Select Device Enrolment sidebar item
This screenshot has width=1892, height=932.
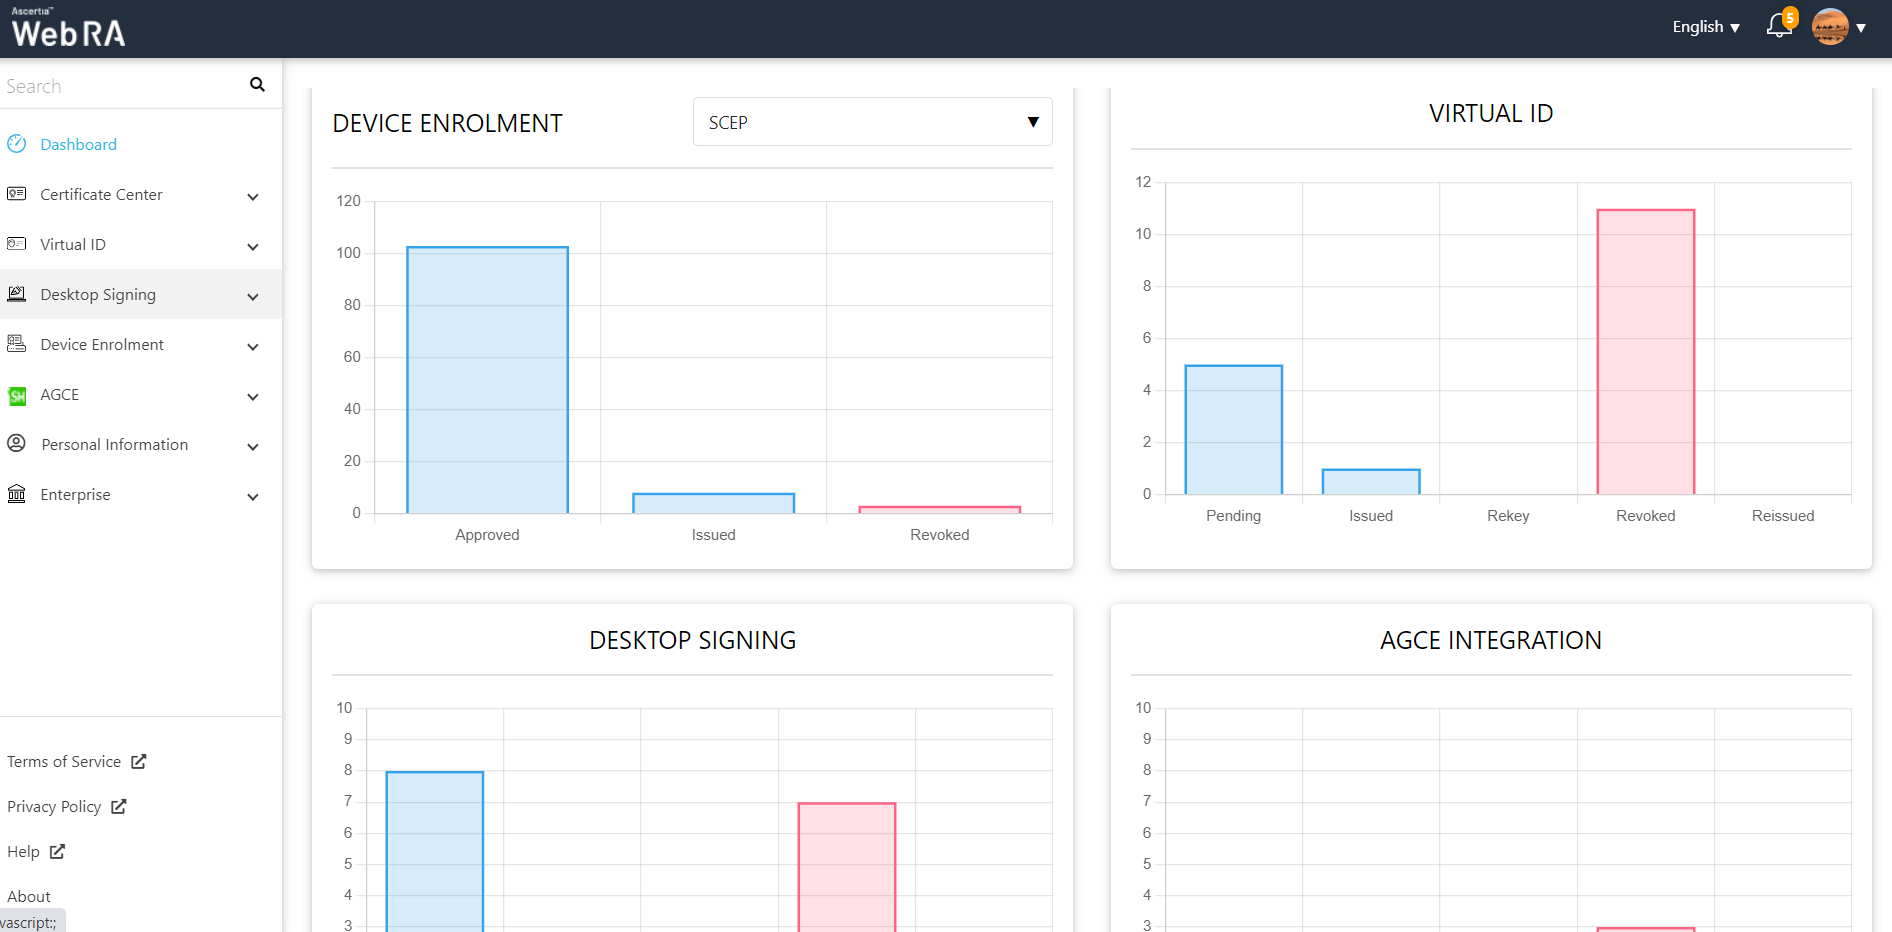102,344
